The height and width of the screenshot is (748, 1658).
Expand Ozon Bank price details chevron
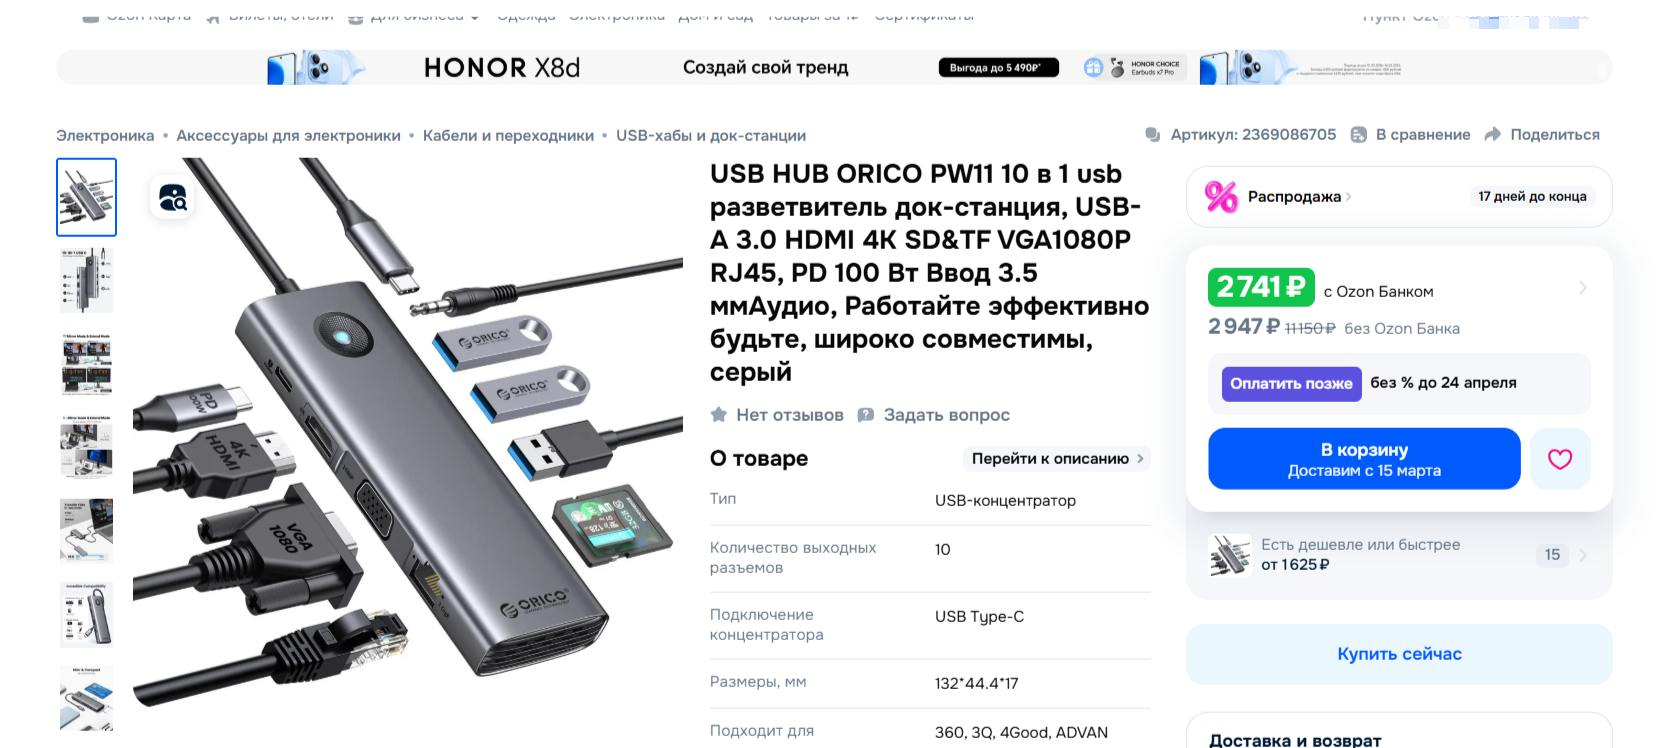click(x=1583, y=288)
